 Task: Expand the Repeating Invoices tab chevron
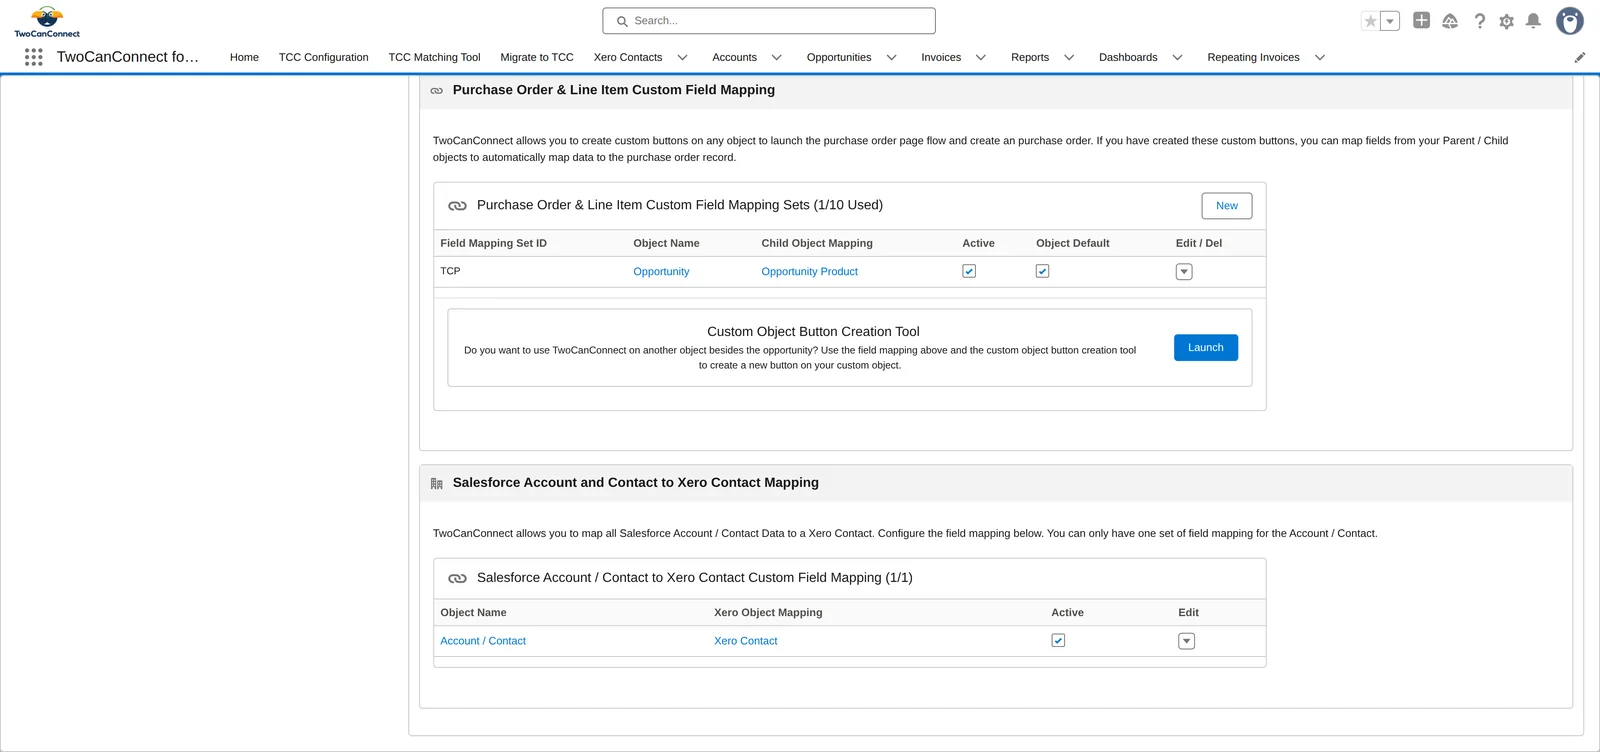tap(1320, 57)
